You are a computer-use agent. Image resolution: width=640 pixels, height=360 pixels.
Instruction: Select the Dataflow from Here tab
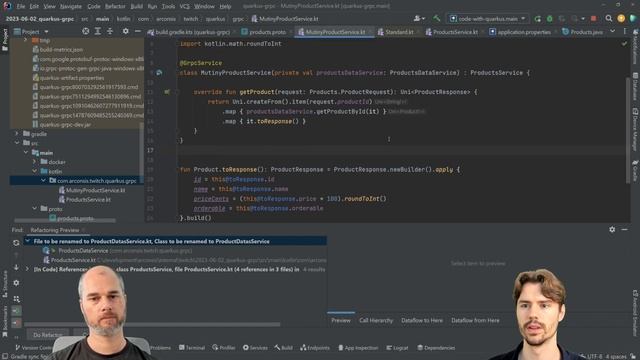pyautogui.click(x=475, y=320)
